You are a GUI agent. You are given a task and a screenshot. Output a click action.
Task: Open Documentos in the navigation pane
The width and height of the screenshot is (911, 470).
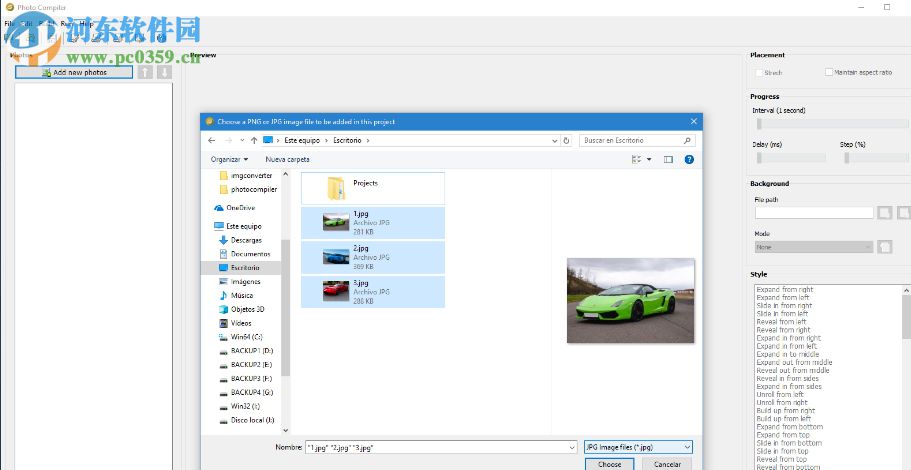[x=250, y=254]
